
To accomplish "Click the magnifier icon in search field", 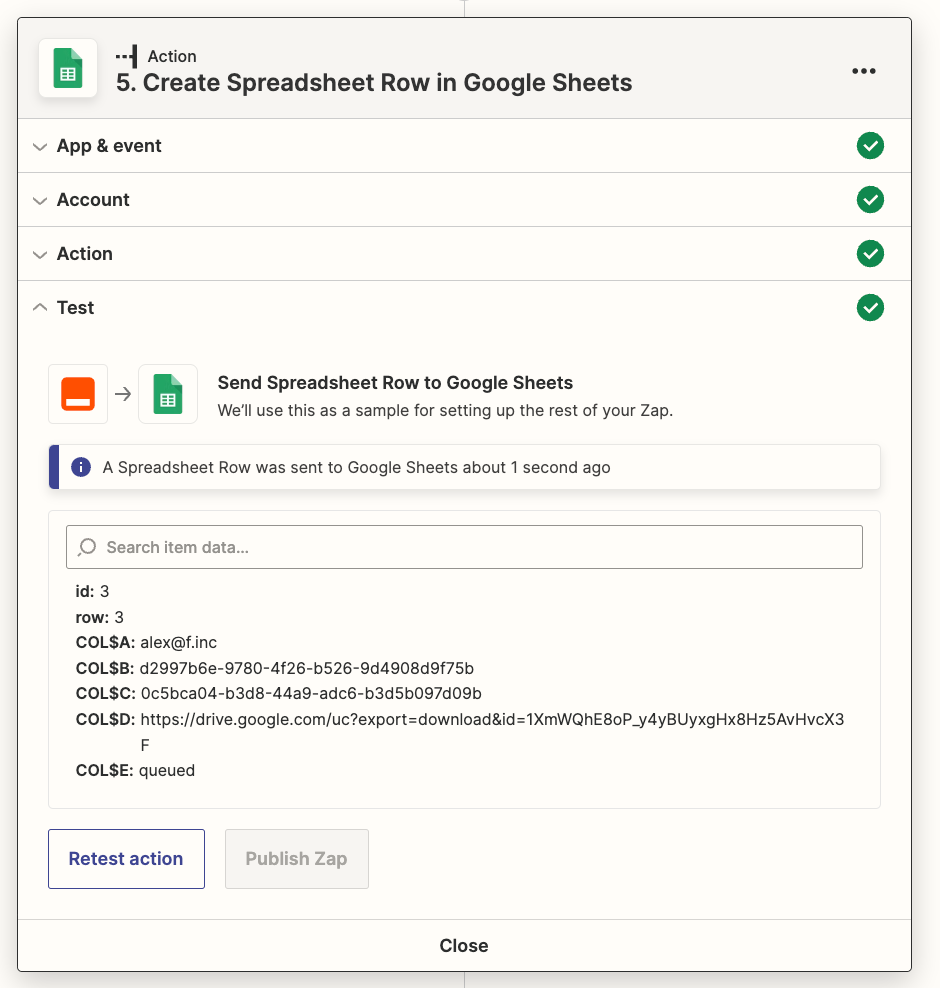I will click(87, 547).
